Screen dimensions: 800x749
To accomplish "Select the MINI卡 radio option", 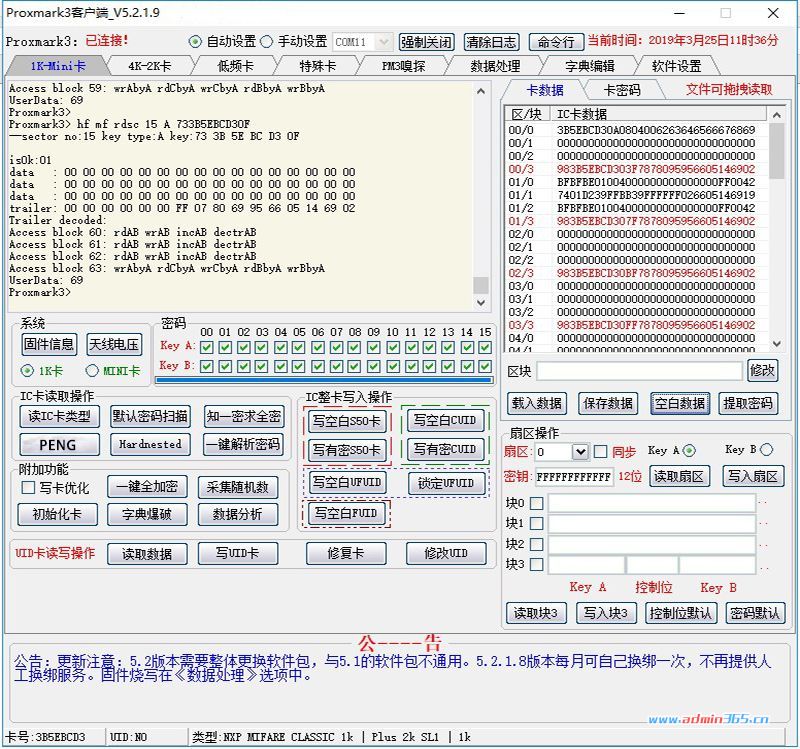I will click(92, 371).
